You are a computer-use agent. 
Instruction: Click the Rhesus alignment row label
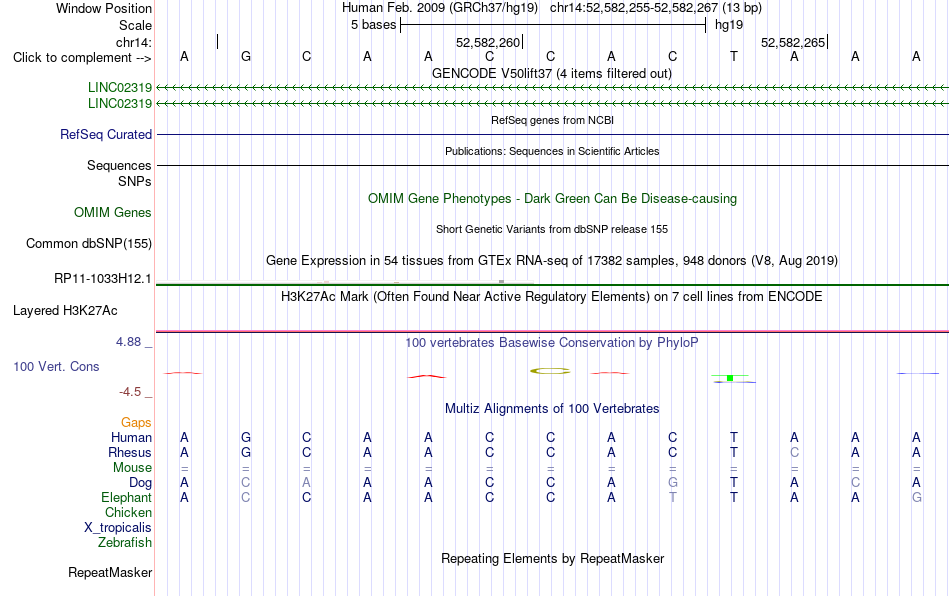[130, 452]
